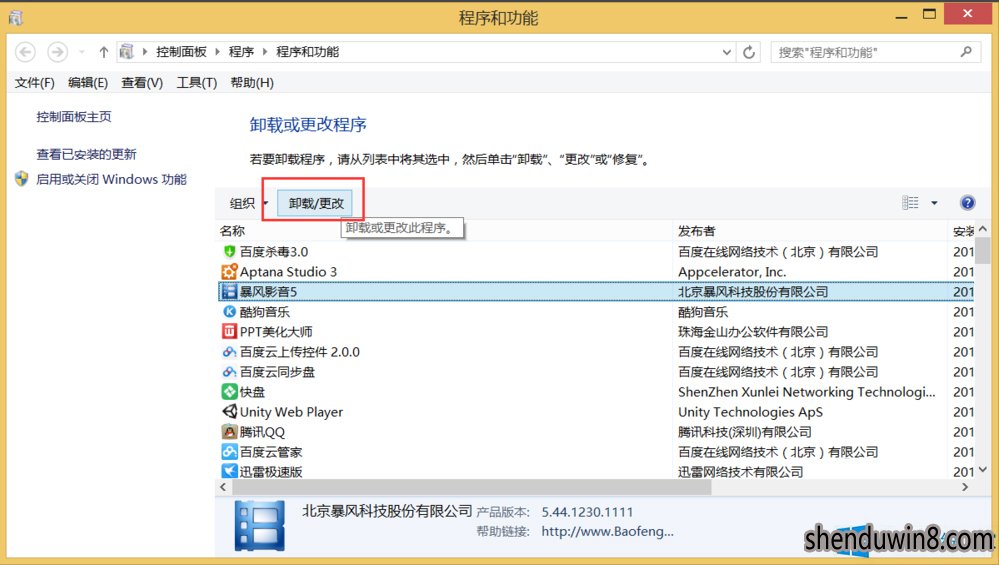Image resolution: width=999 pixels, height=565 pixels.
Task: Click the horizontal scrollbar right arrow
Action: point(966,487)
